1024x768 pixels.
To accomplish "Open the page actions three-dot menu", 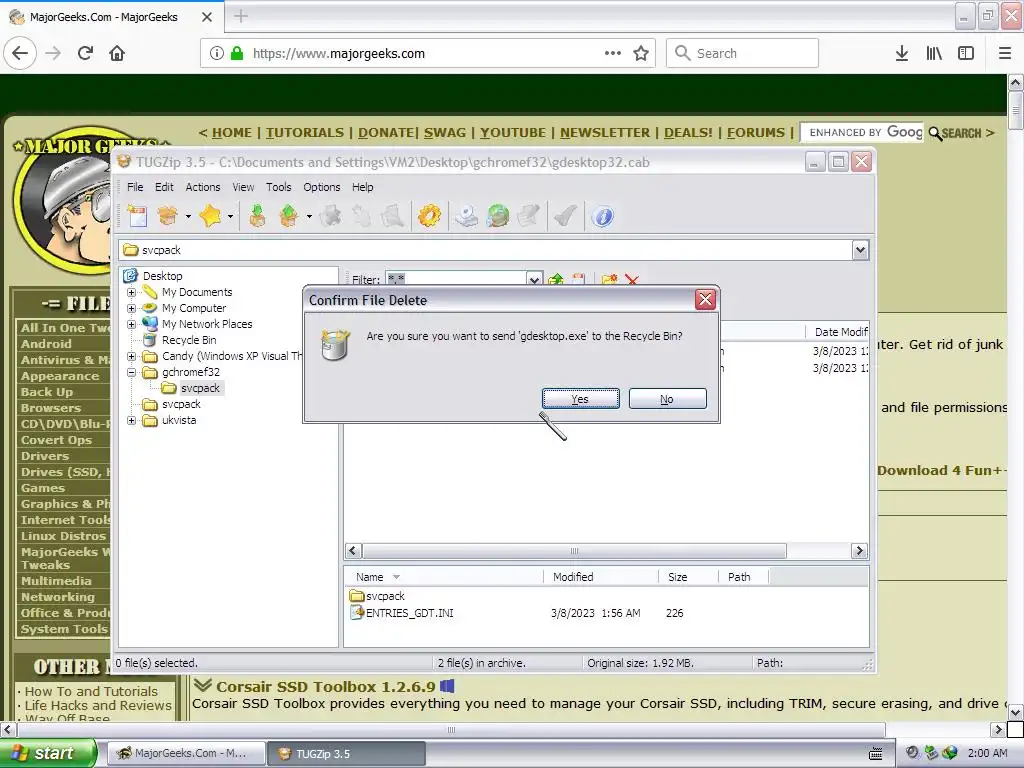I will pos(613,53).
